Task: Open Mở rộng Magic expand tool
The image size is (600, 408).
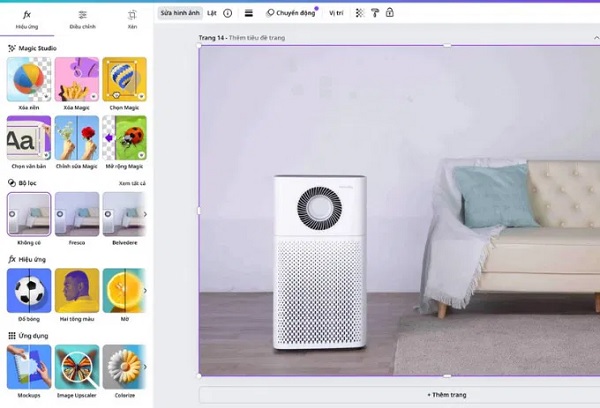Action: [x=124, y=137]
